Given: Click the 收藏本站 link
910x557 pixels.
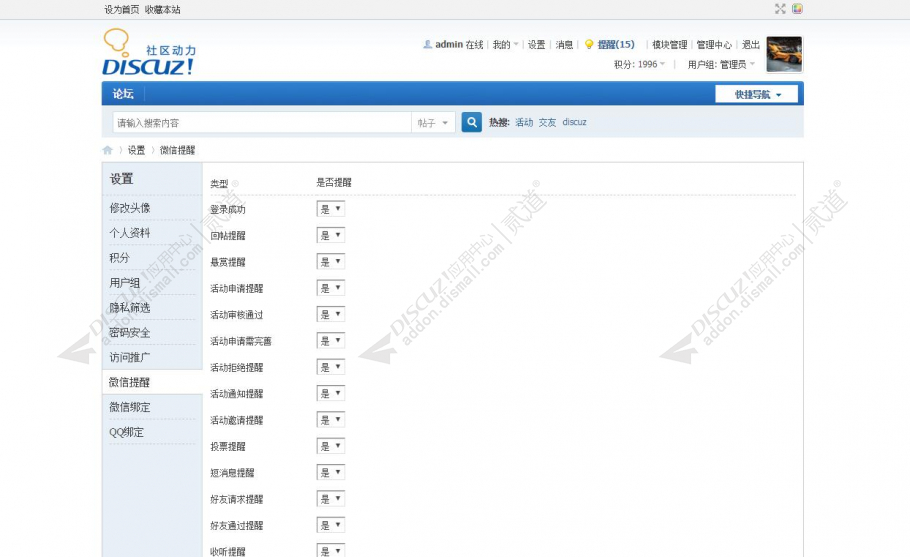Looking at the screenshot, I should tap(162, 10).
